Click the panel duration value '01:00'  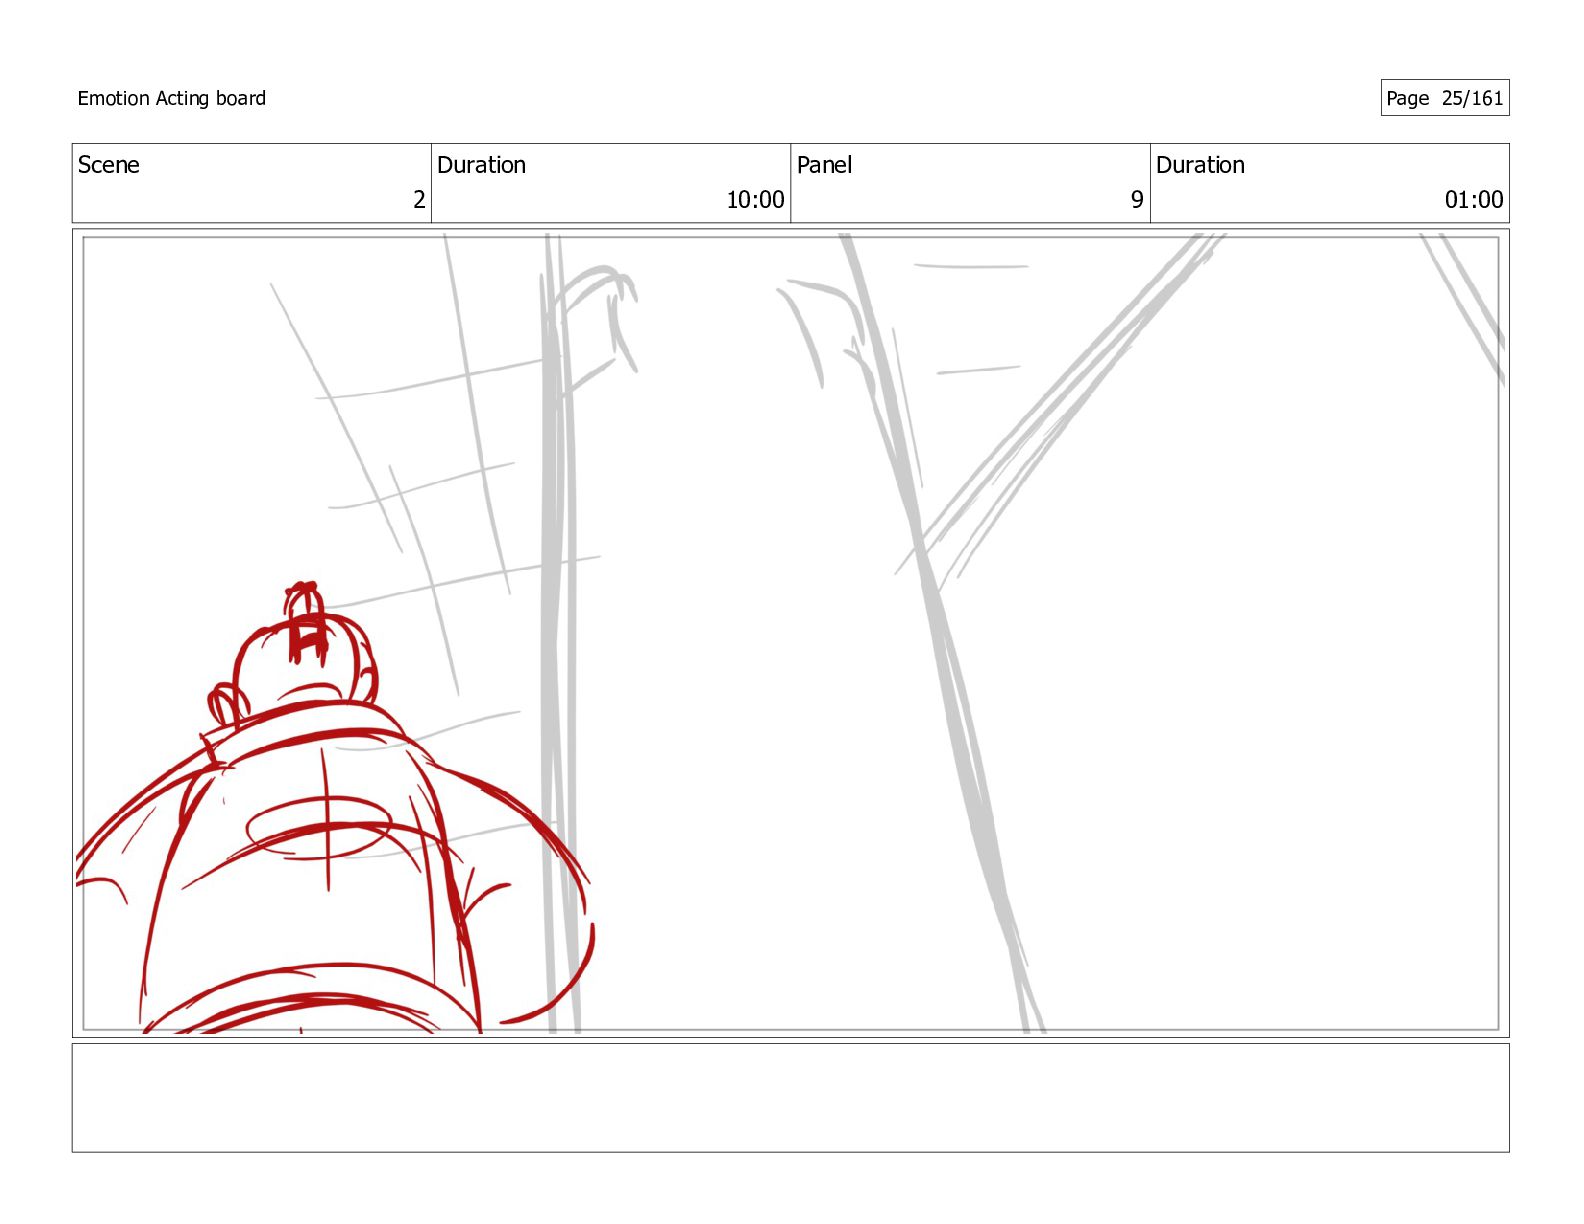click(x=1473, y=200)
